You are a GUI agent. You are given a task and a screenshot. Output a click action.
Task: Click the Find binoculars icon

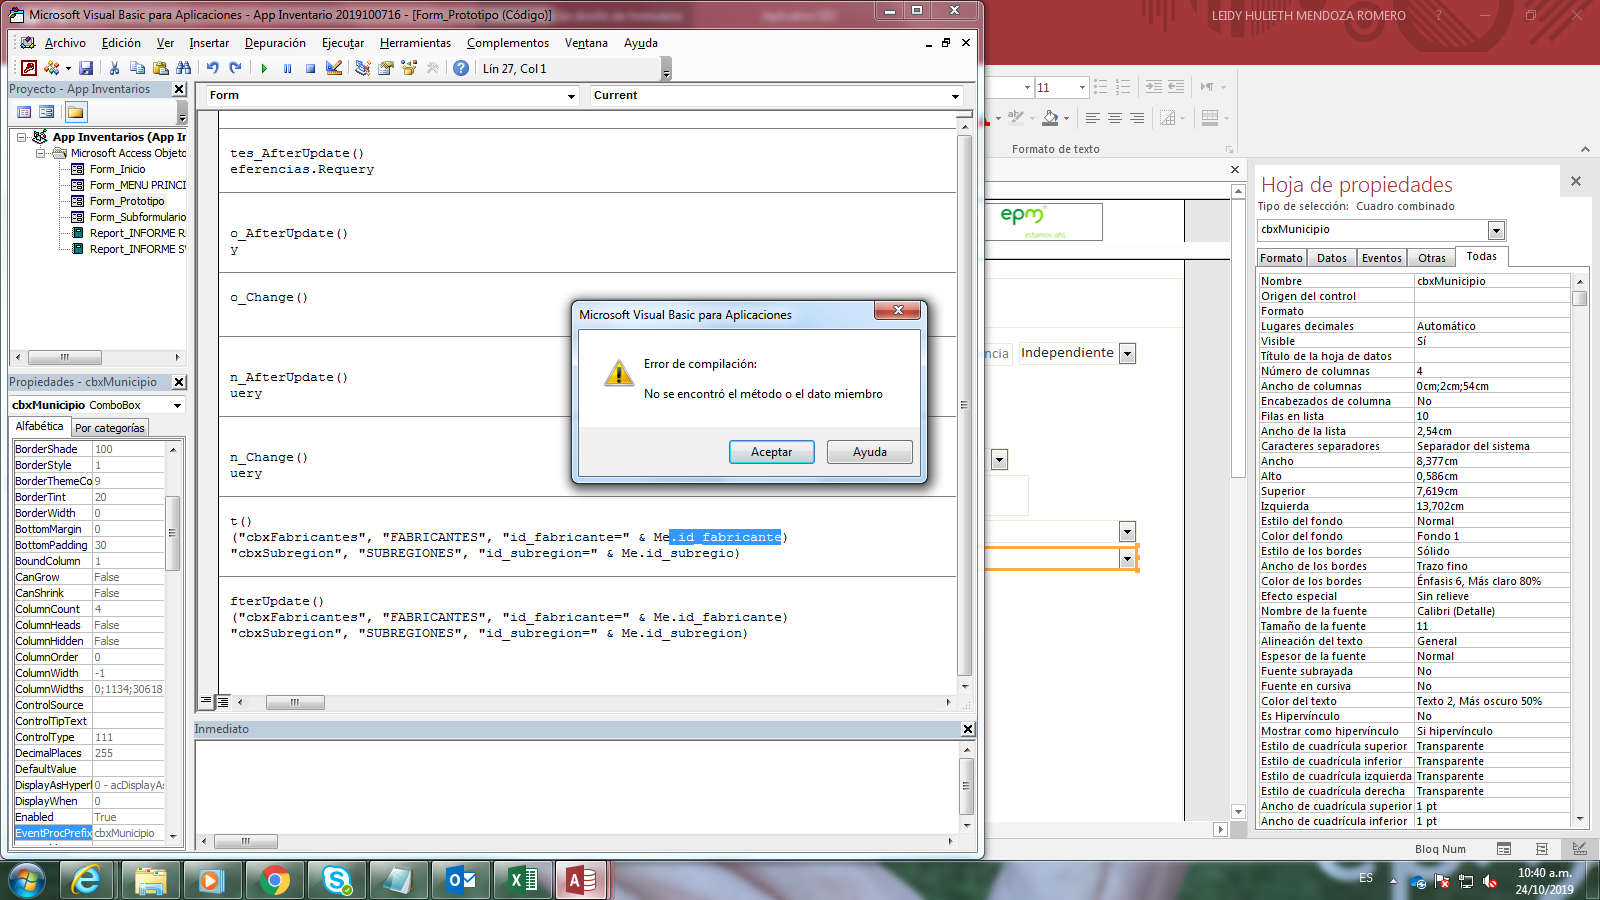184,68
